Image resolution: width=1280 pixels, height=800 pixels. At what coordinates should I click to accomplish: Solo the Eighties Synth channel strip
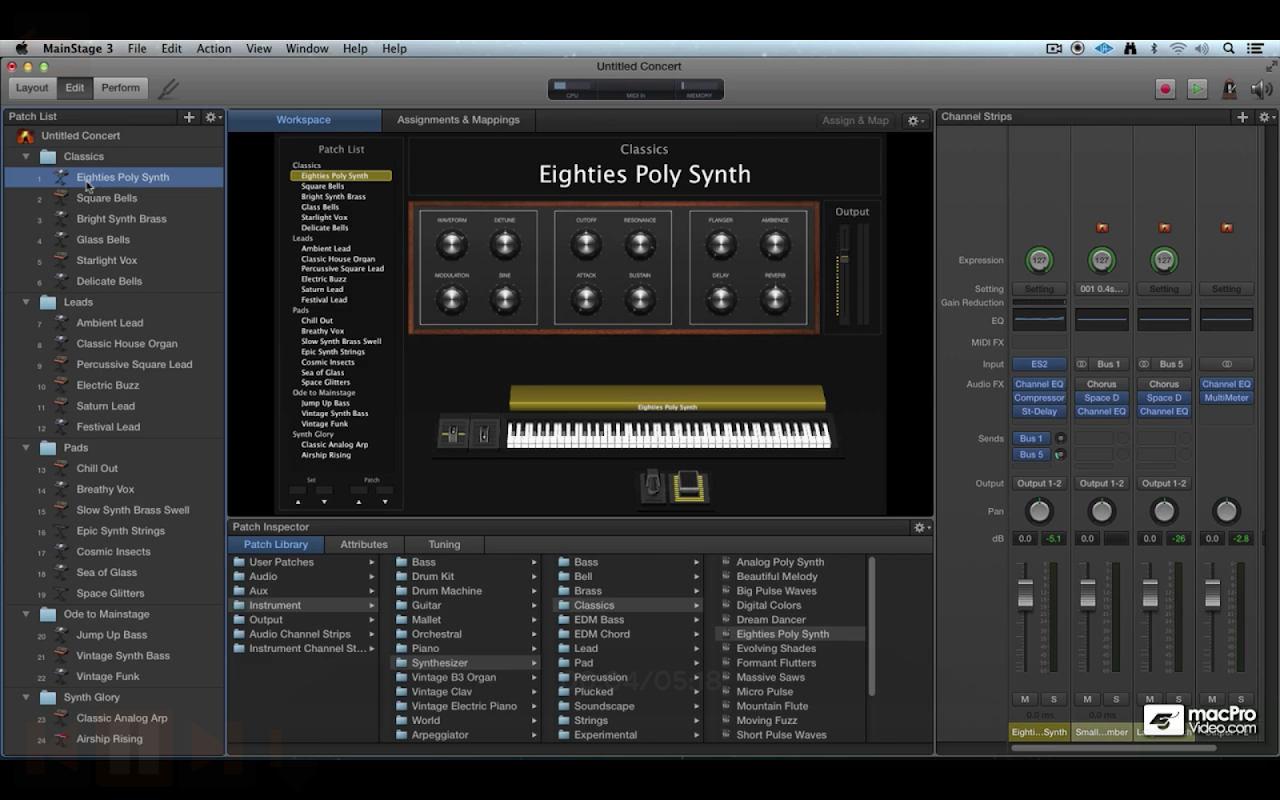tap(1053, 699)
